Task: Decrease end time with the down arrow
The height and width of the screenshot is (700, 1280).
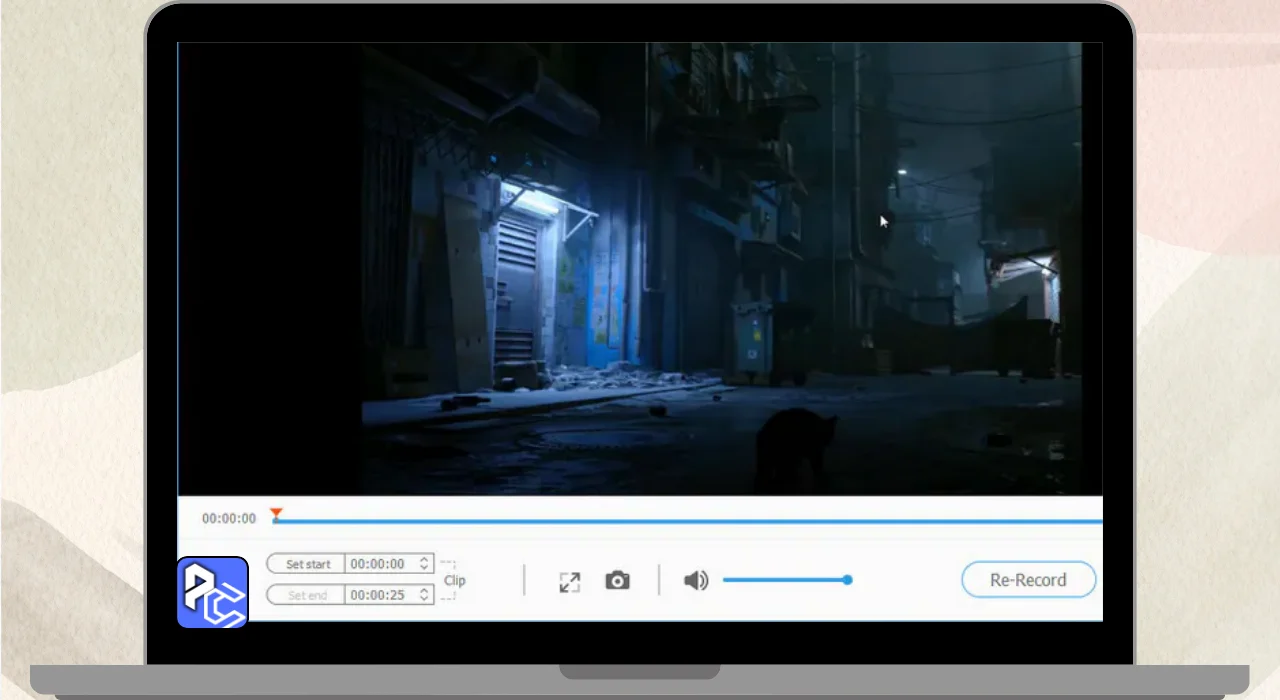Action: 424,599
